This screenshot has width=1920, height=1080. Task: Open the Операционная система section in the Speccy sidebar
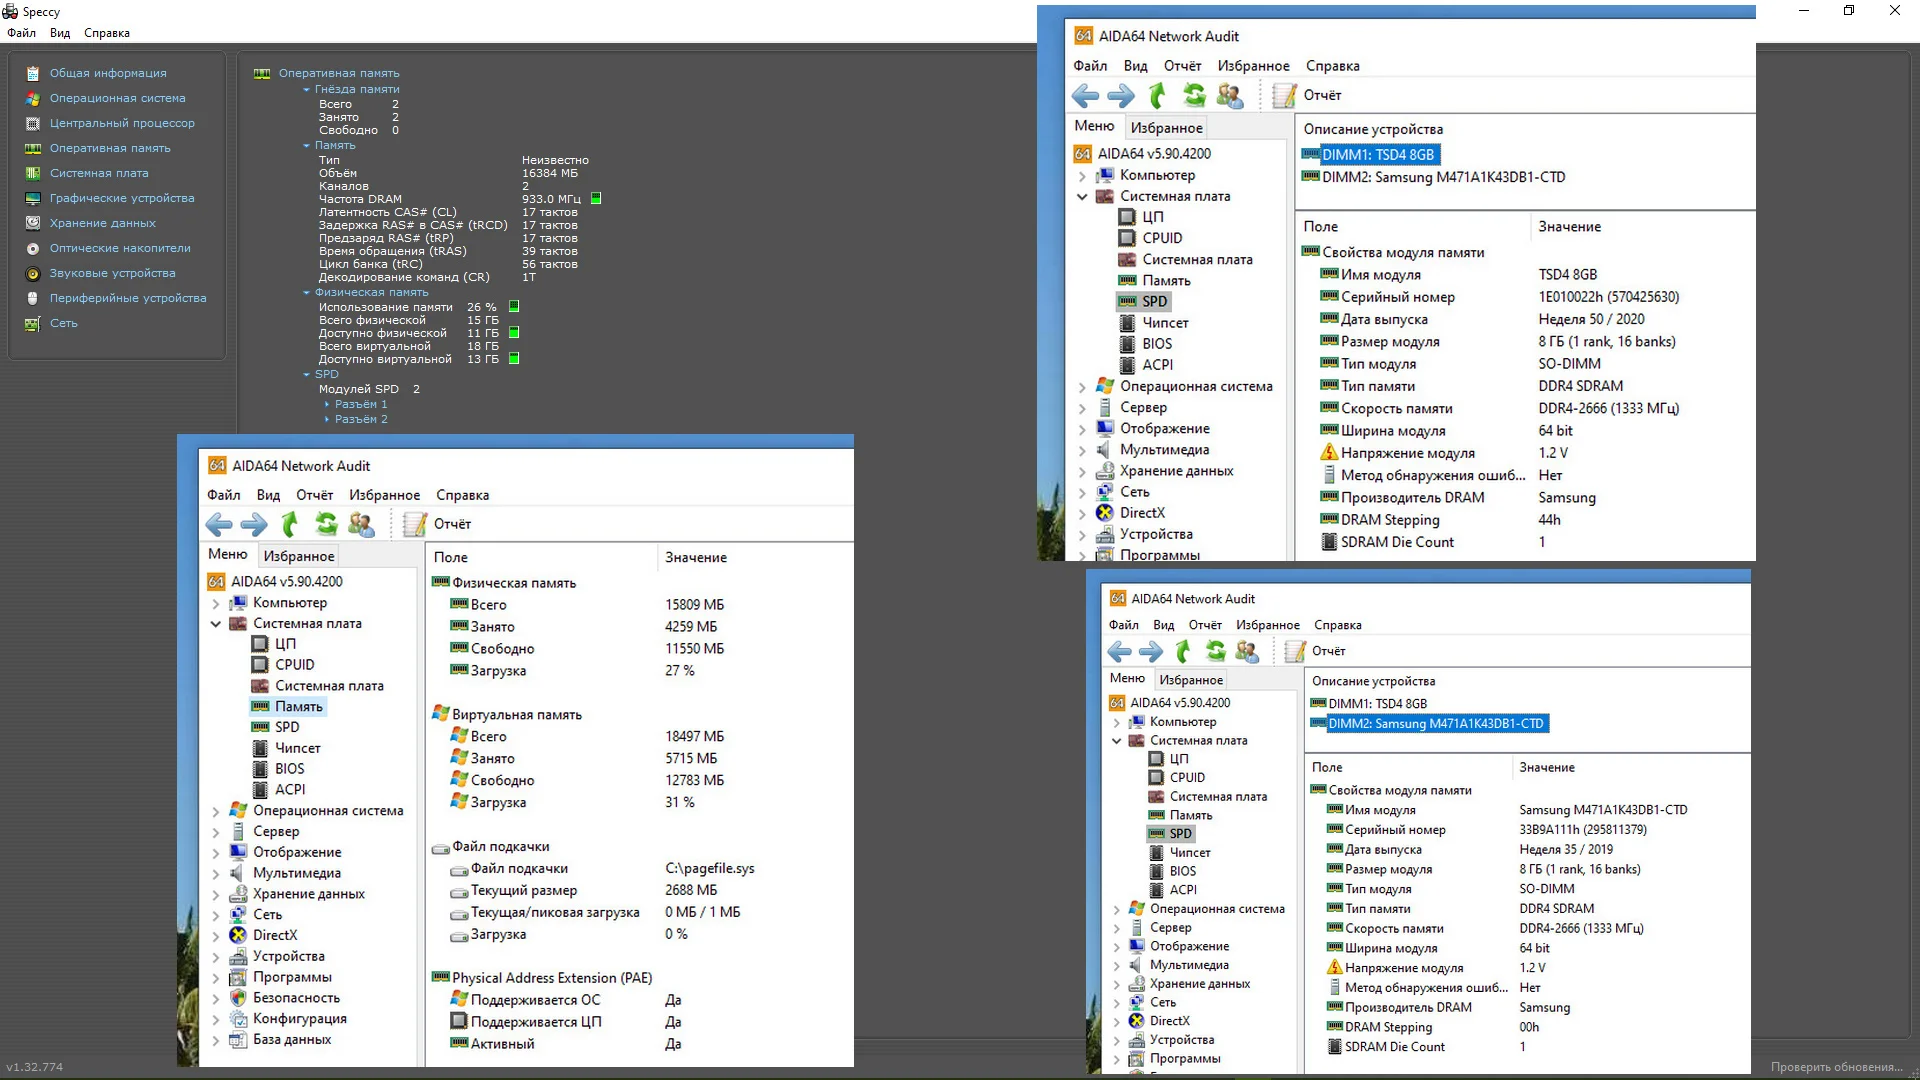coord(117,98)
